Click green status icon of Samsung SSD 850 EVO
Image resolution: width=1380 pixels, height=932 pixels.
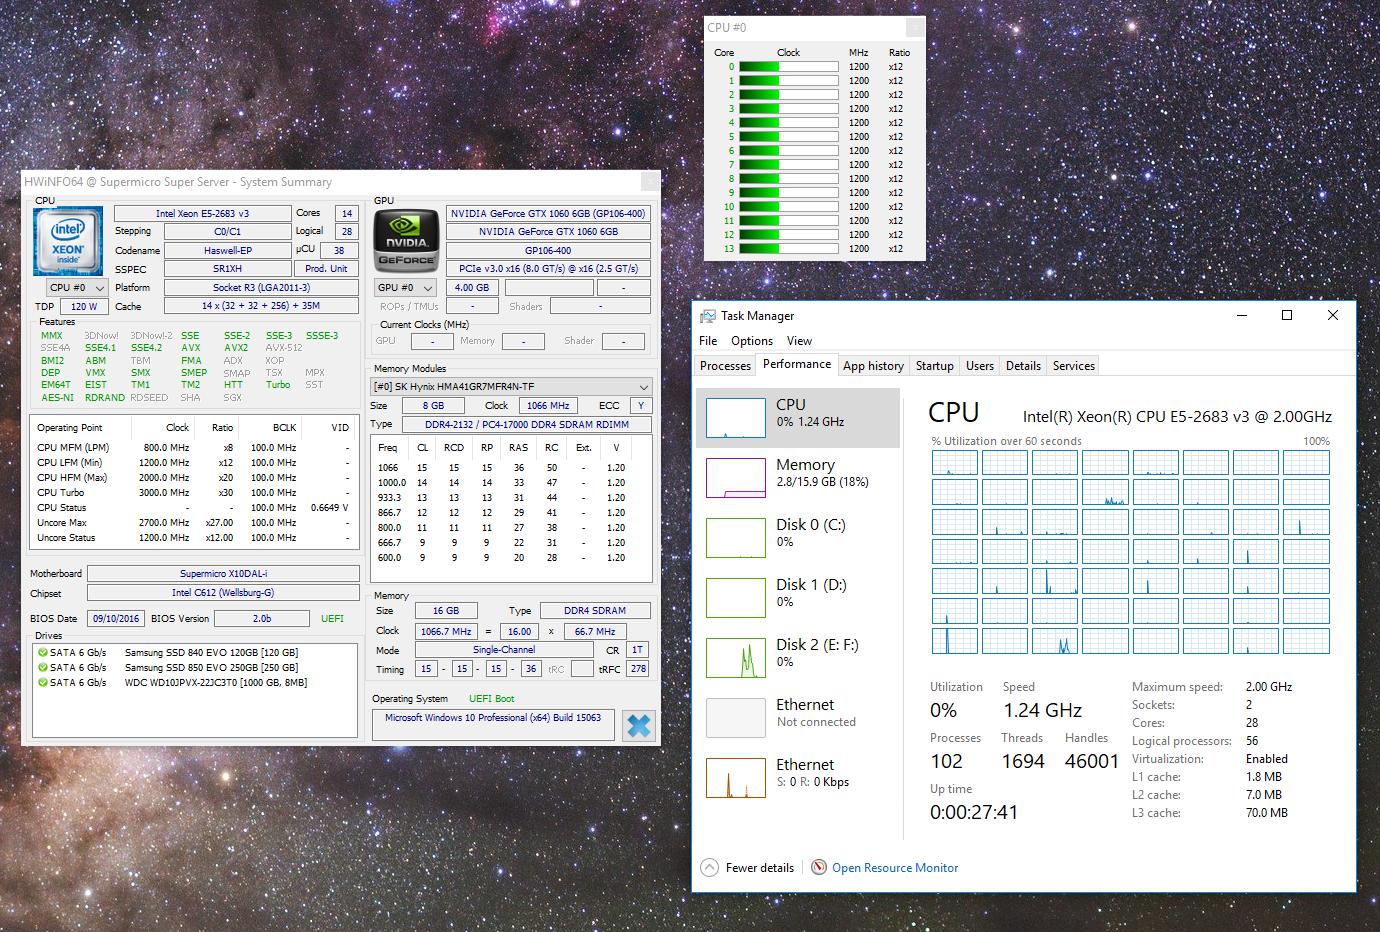(43, 667)
